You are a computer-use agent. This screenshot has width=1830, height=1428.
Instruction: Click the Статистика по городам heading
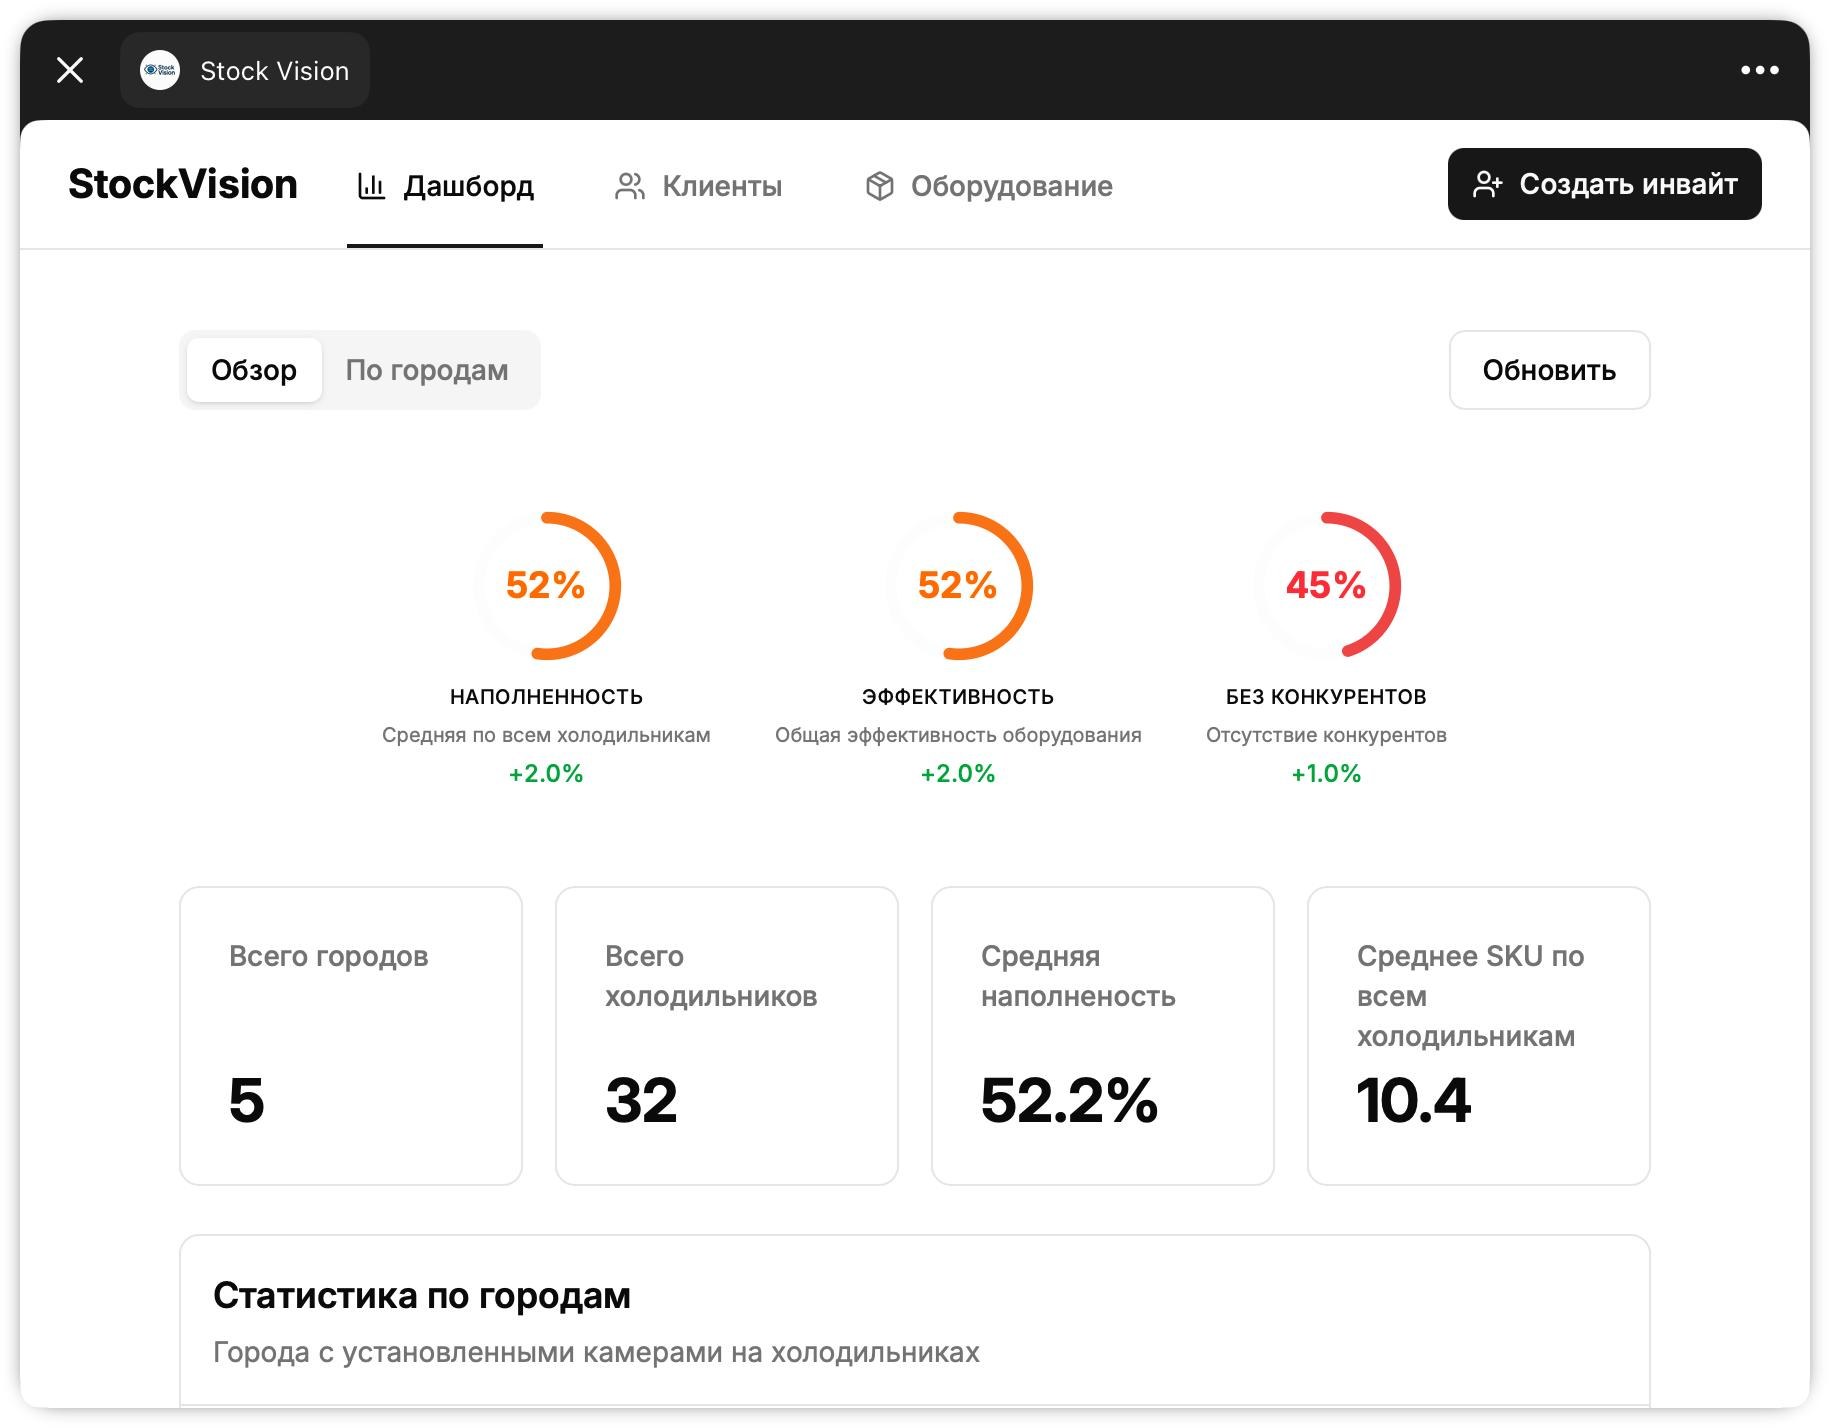[x=422, y=1295]
